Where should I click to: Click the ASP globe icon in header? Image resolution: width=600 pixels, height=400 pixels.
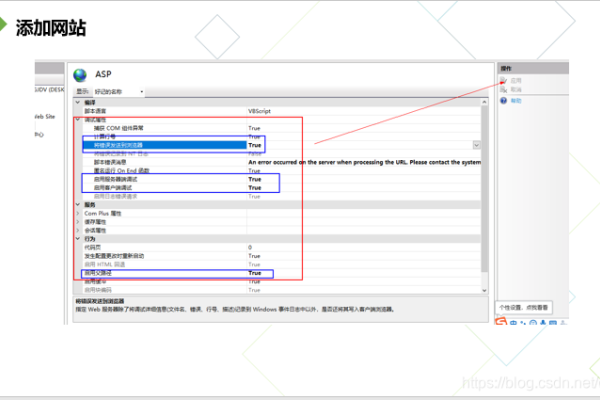(x=81, y=75)
